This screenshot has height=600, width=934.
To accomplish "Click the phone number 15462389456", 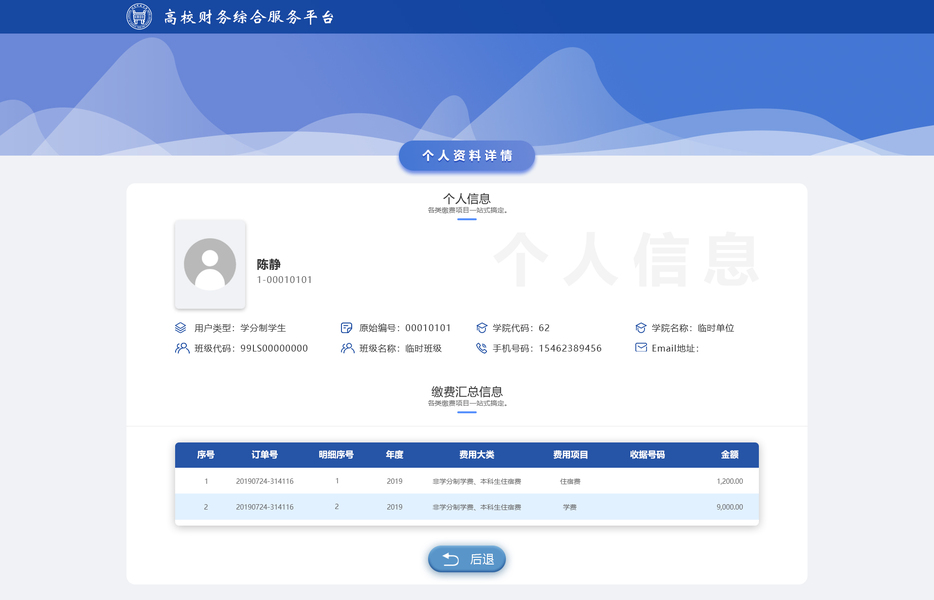I will click(x=570, y=348).
